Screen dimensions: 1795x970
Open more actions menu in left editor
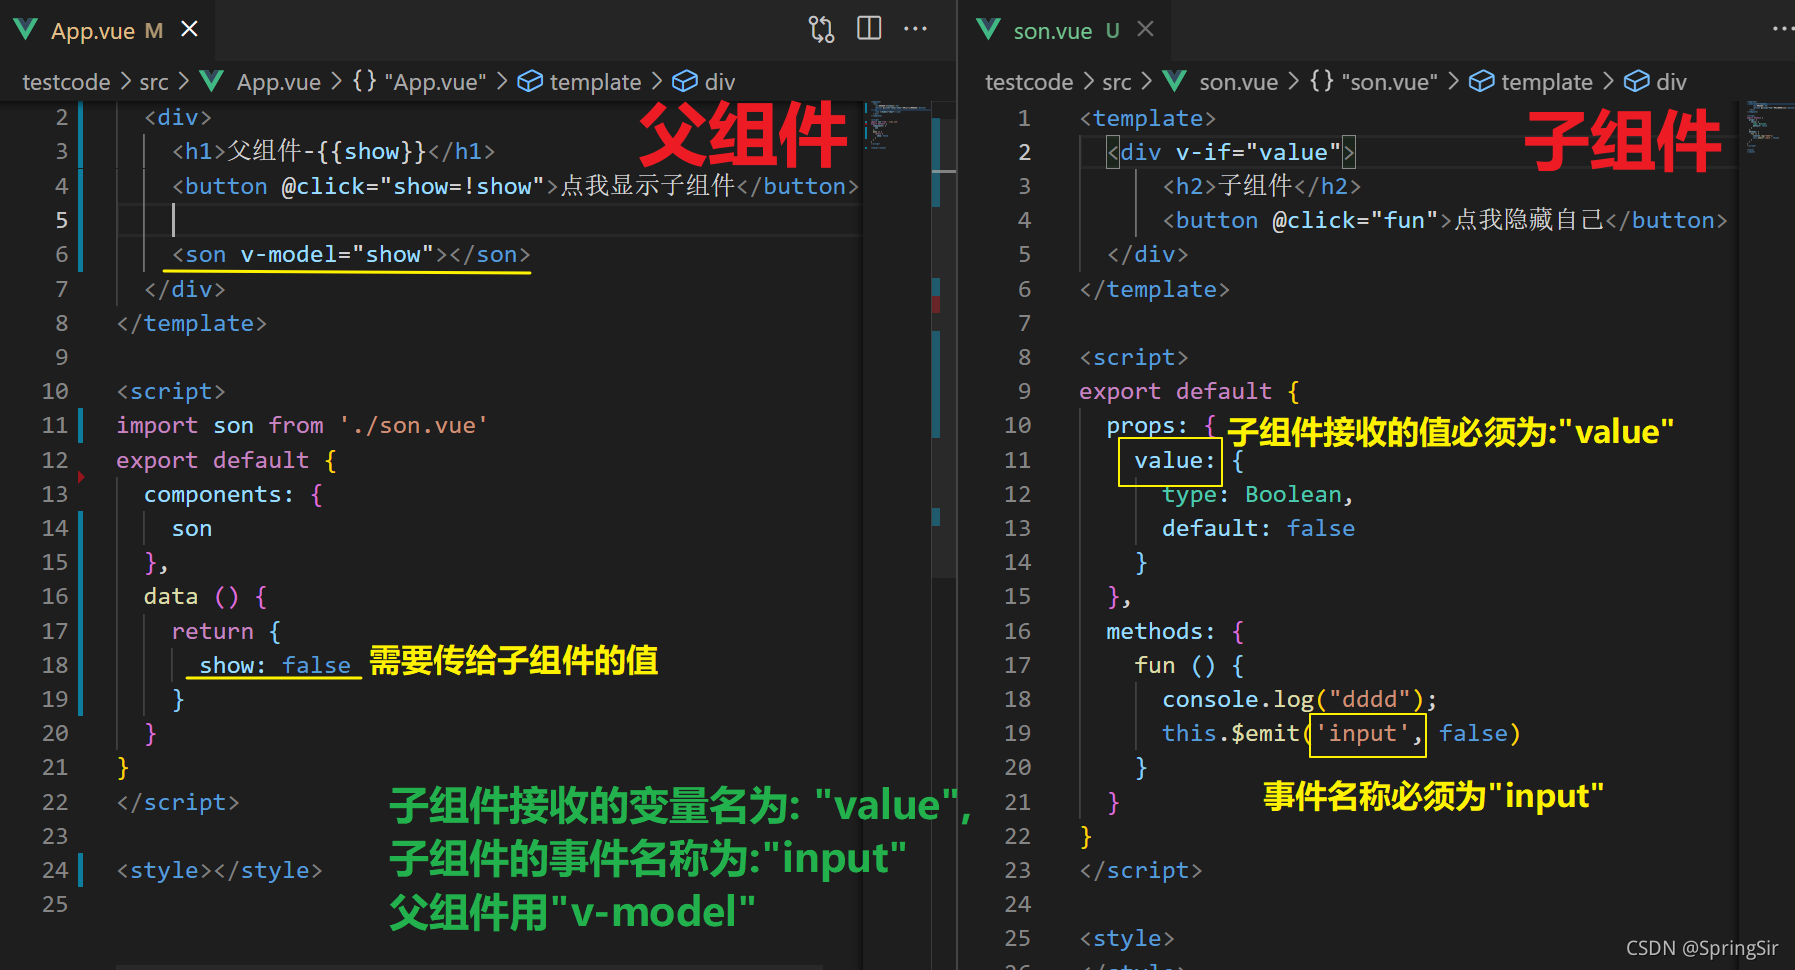(916, 29)
